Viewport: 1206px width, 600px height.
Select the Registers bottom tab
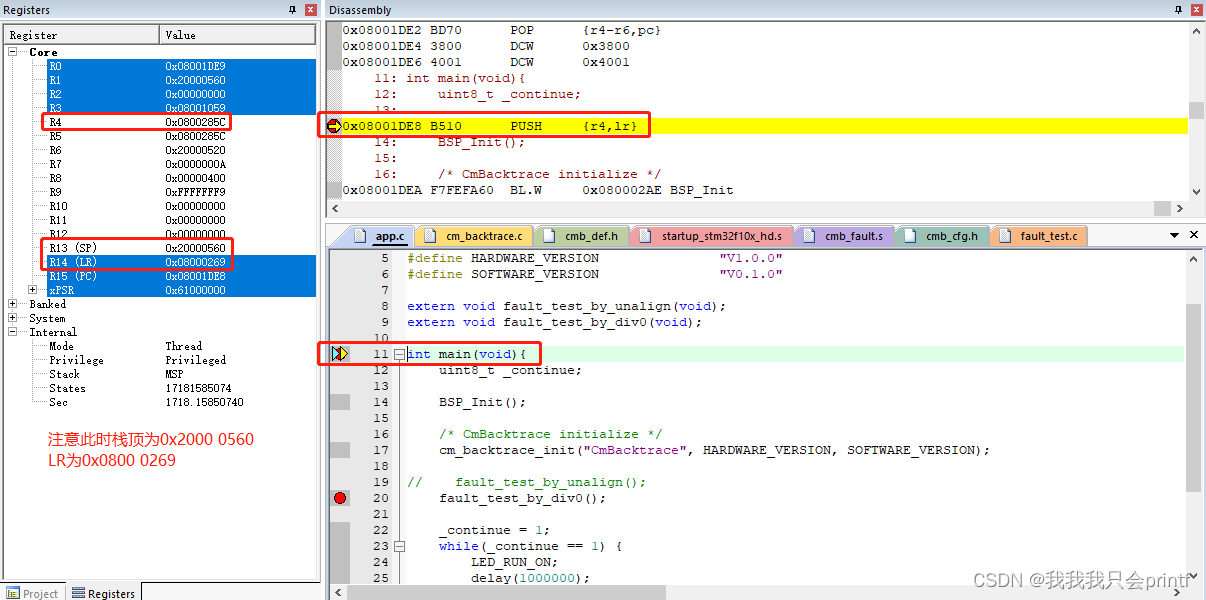pos(103,593)
